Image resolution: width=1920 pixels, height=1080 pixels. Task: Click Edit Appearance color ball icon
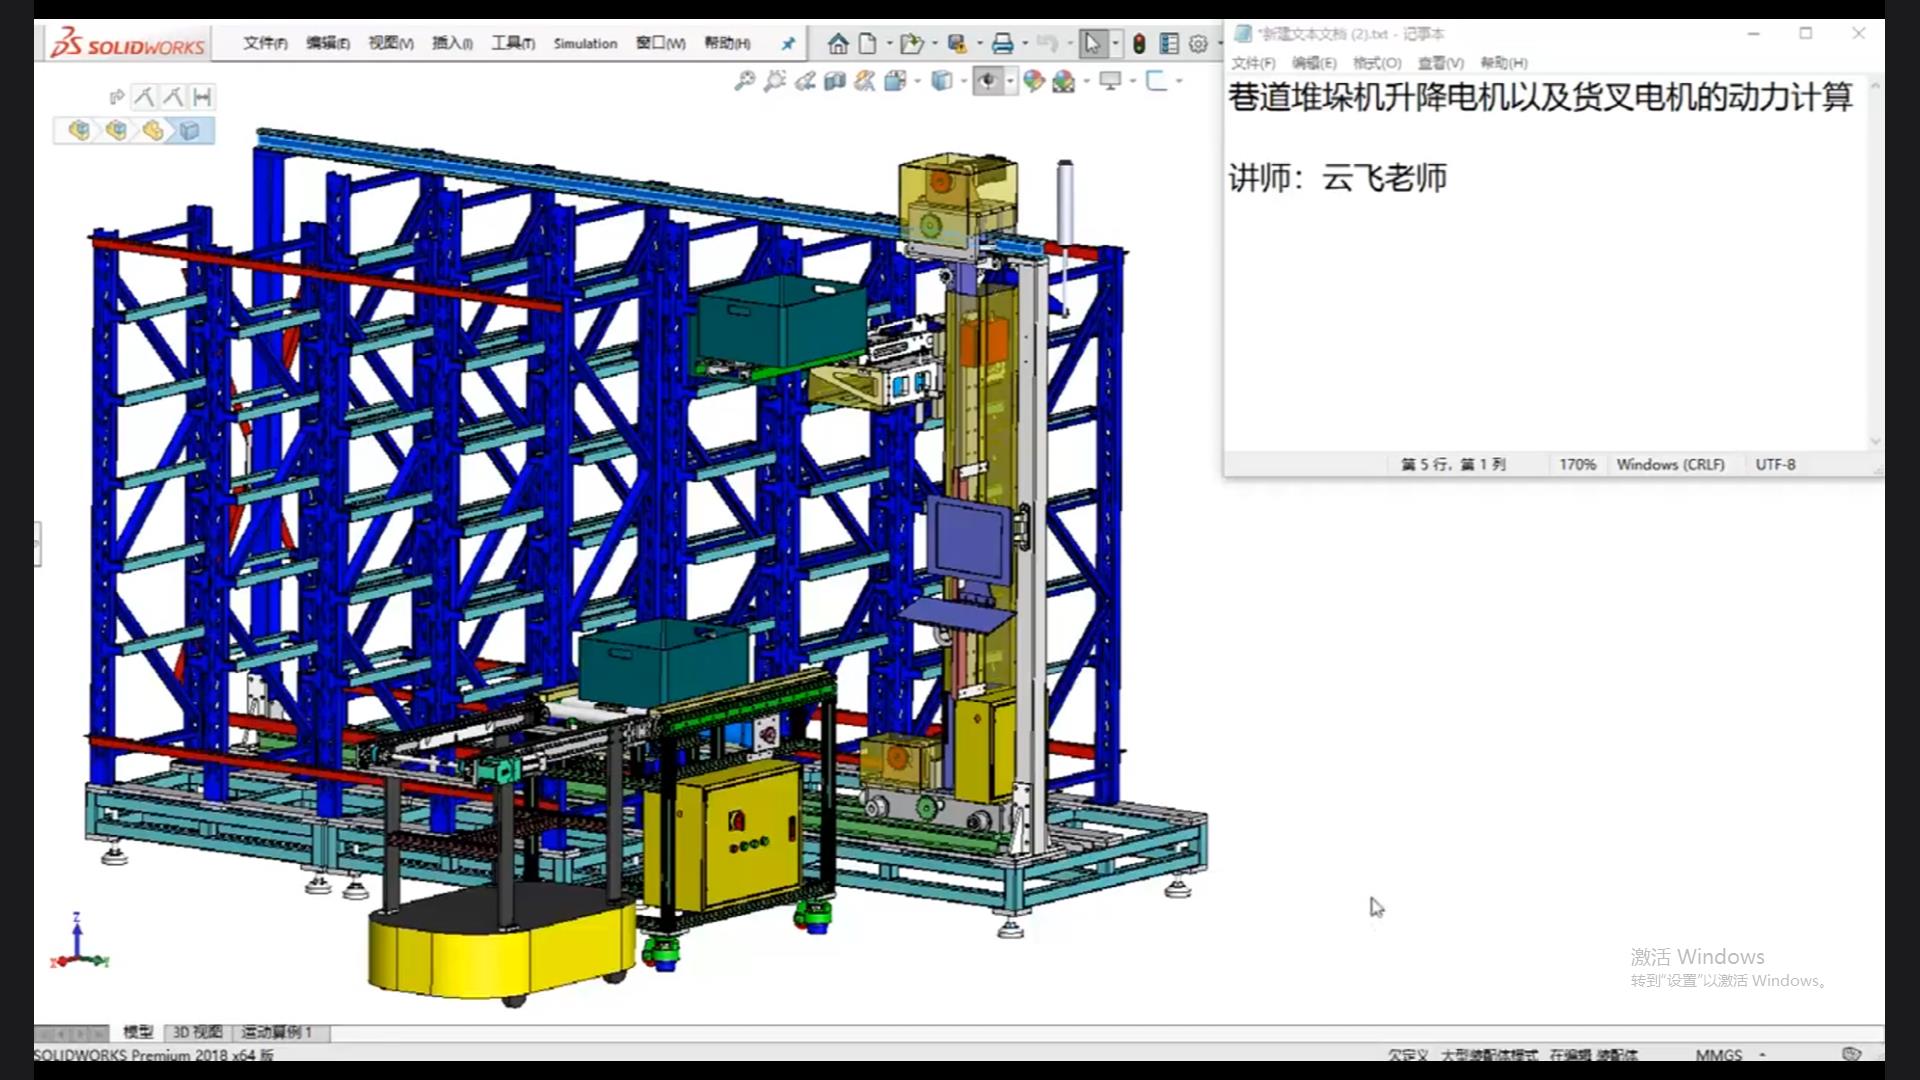[x=1033, y=81]
